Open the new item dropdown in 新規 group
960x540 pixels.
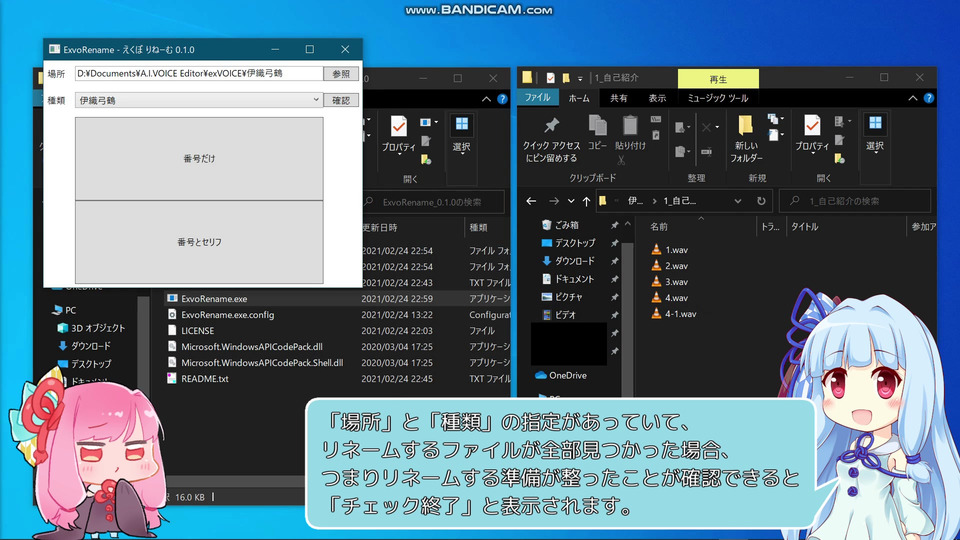[775, 118]
